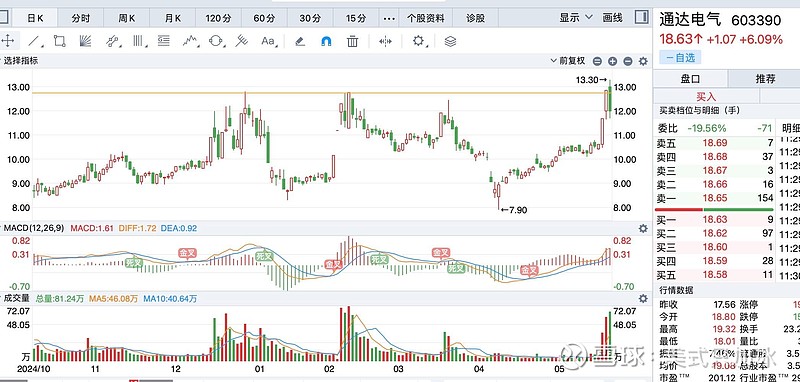Select the fan lines drawing tool
The image size is (800, 382).
pos(86,41)
